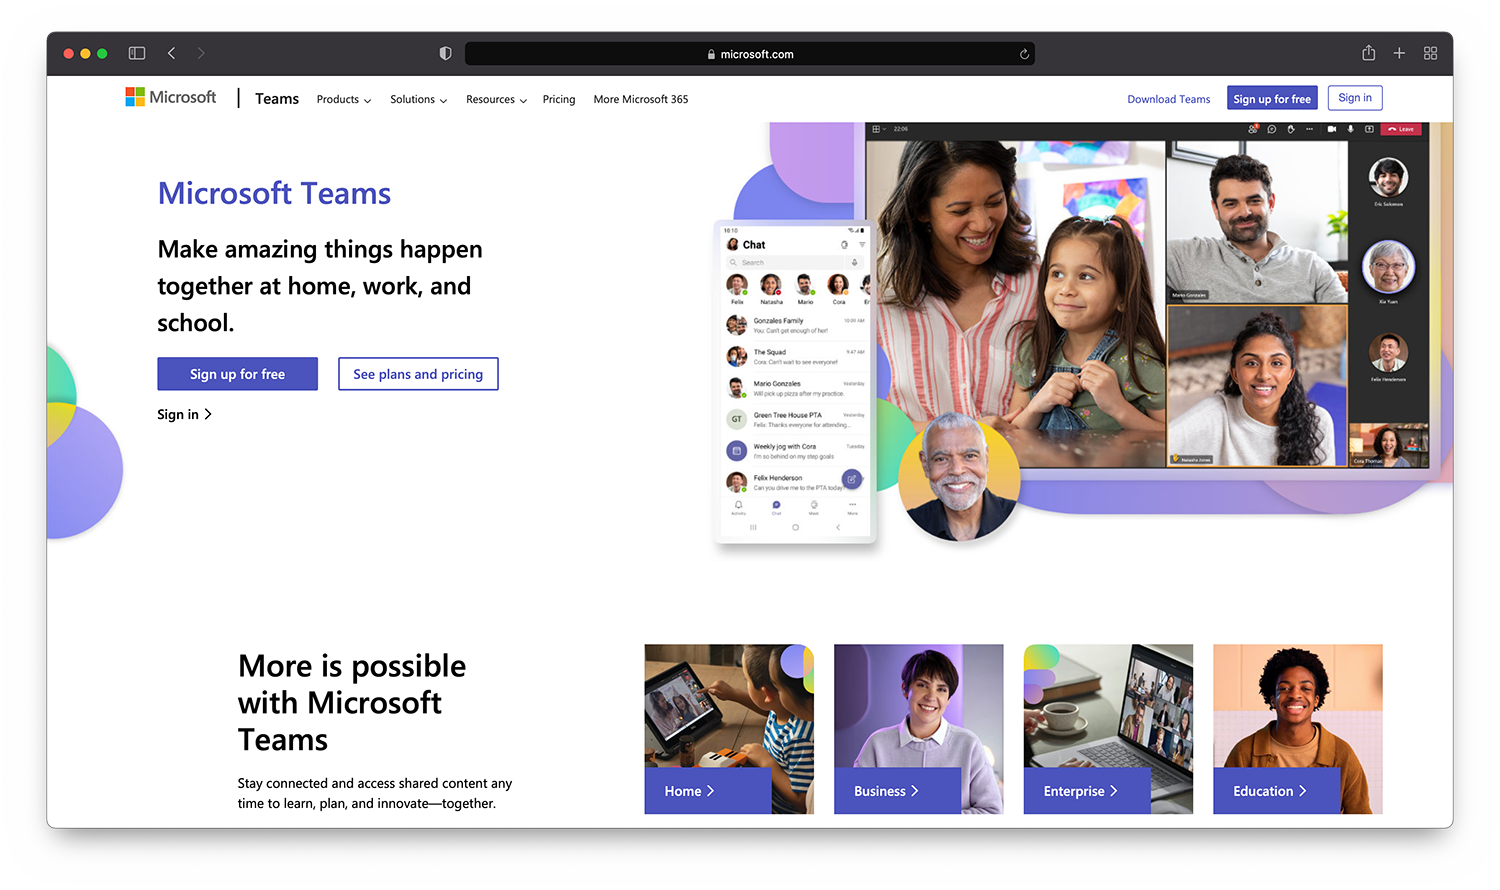Select Natasha Jones video tile
1500x890 pixels.
1257,385
